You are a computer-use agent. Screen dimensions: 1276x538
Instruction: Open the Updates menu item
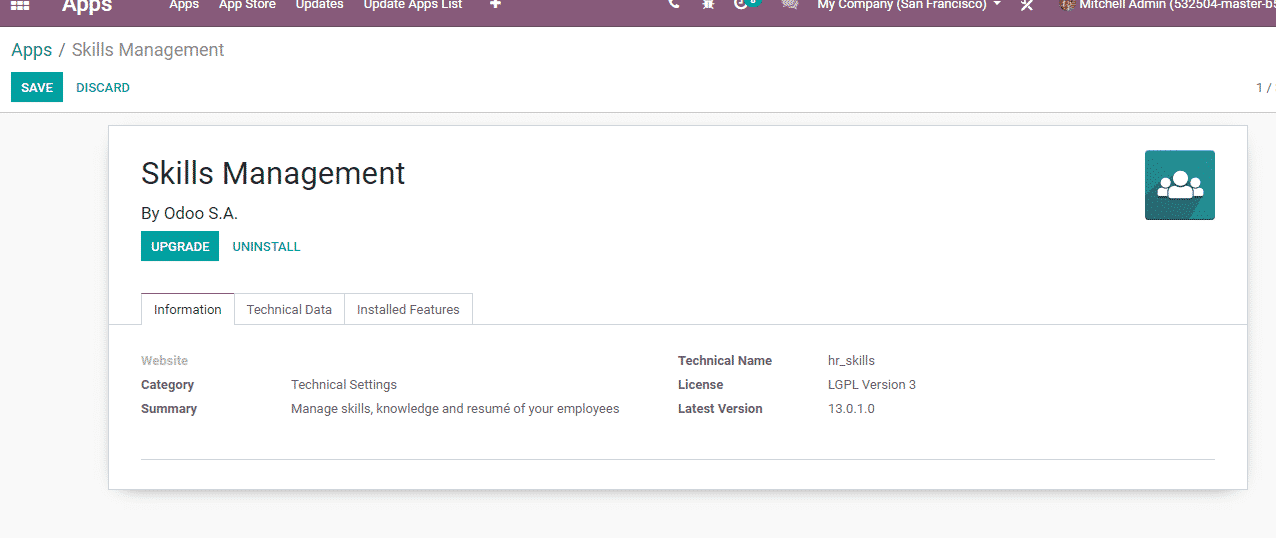tap(319, 5)
